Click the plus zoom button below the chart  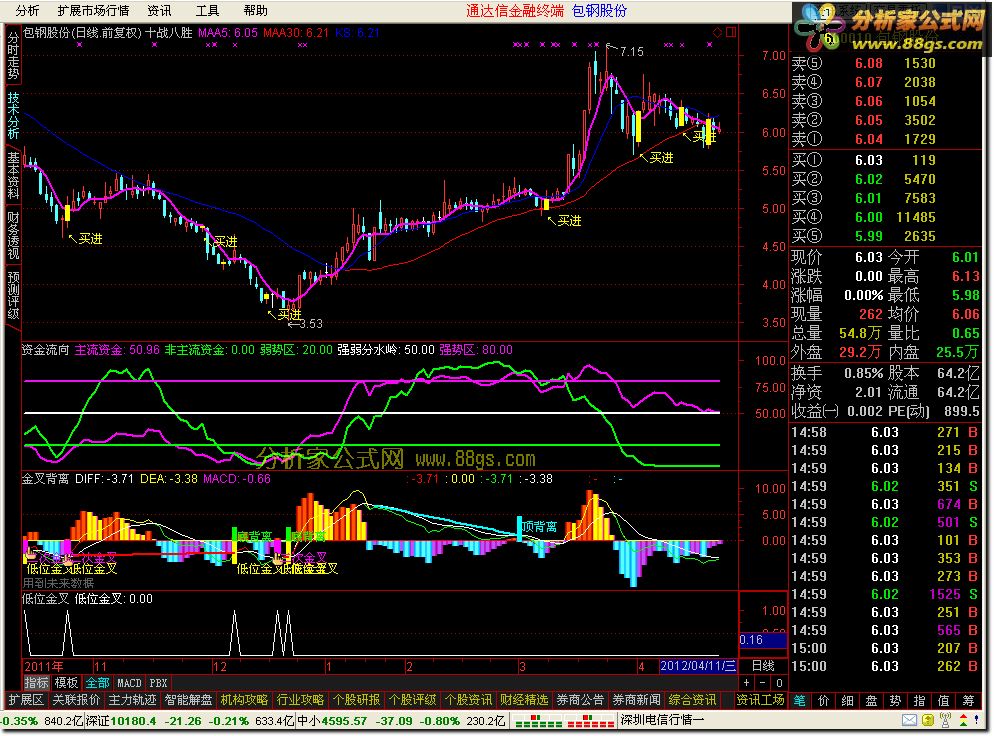tap(747, 683)
